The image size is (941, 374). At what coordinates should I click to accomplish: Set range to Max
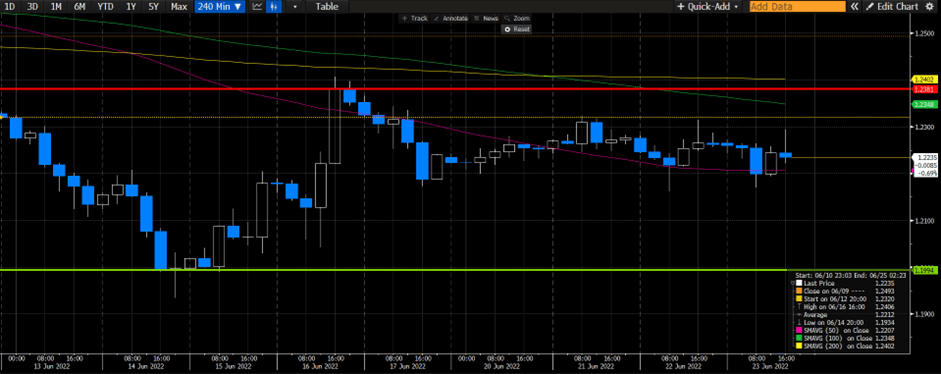point(178,7)
